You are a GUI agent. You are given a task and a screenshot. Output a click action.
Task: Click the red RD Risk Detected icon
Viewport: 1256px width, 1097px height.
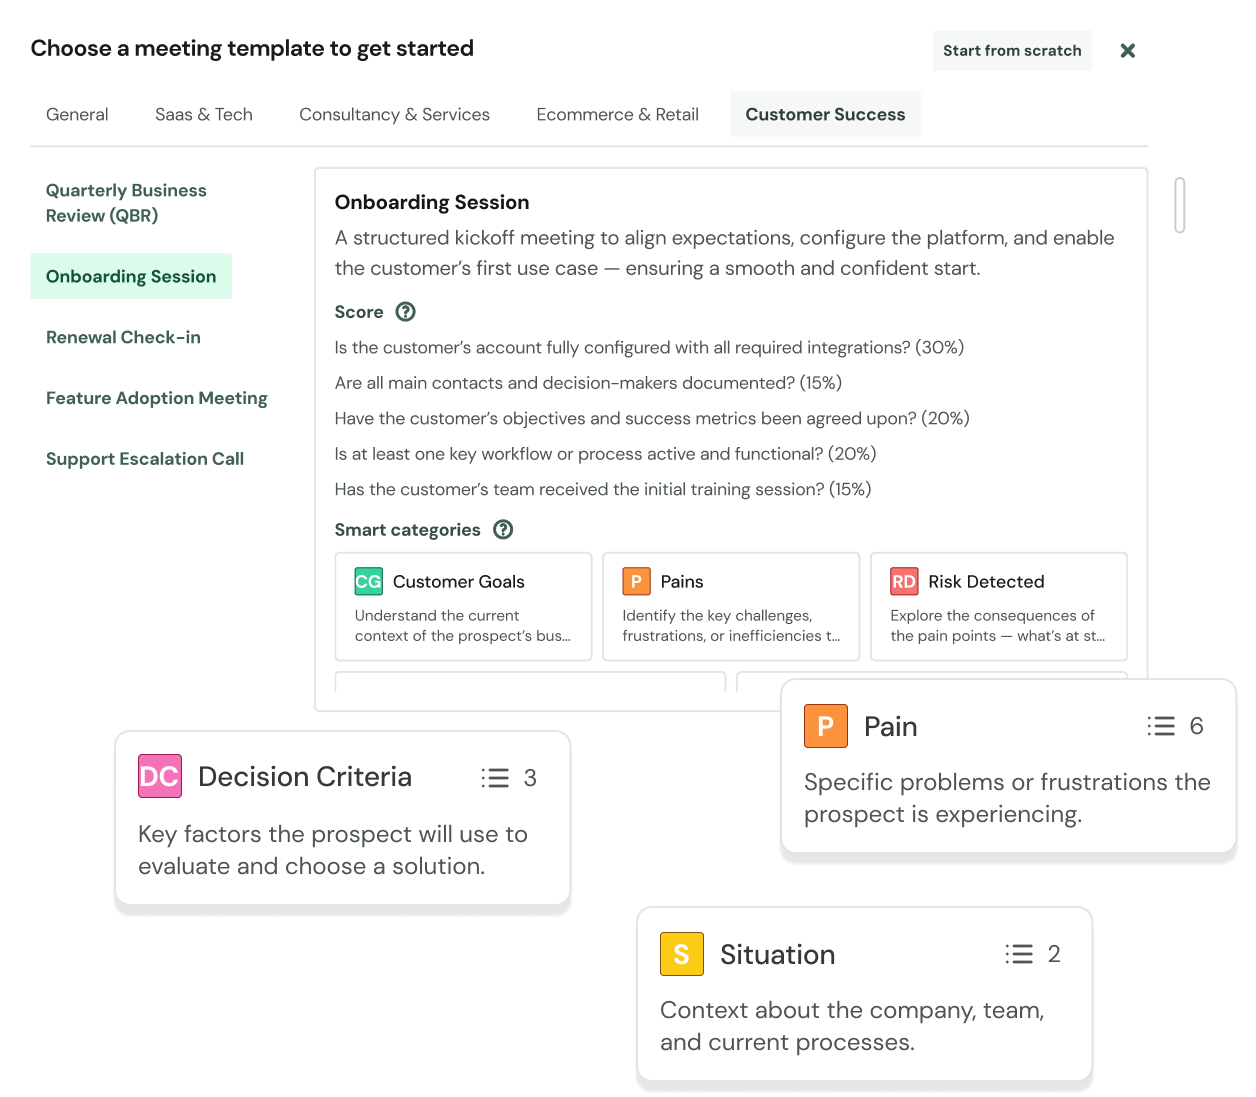(x=904, y=582)
